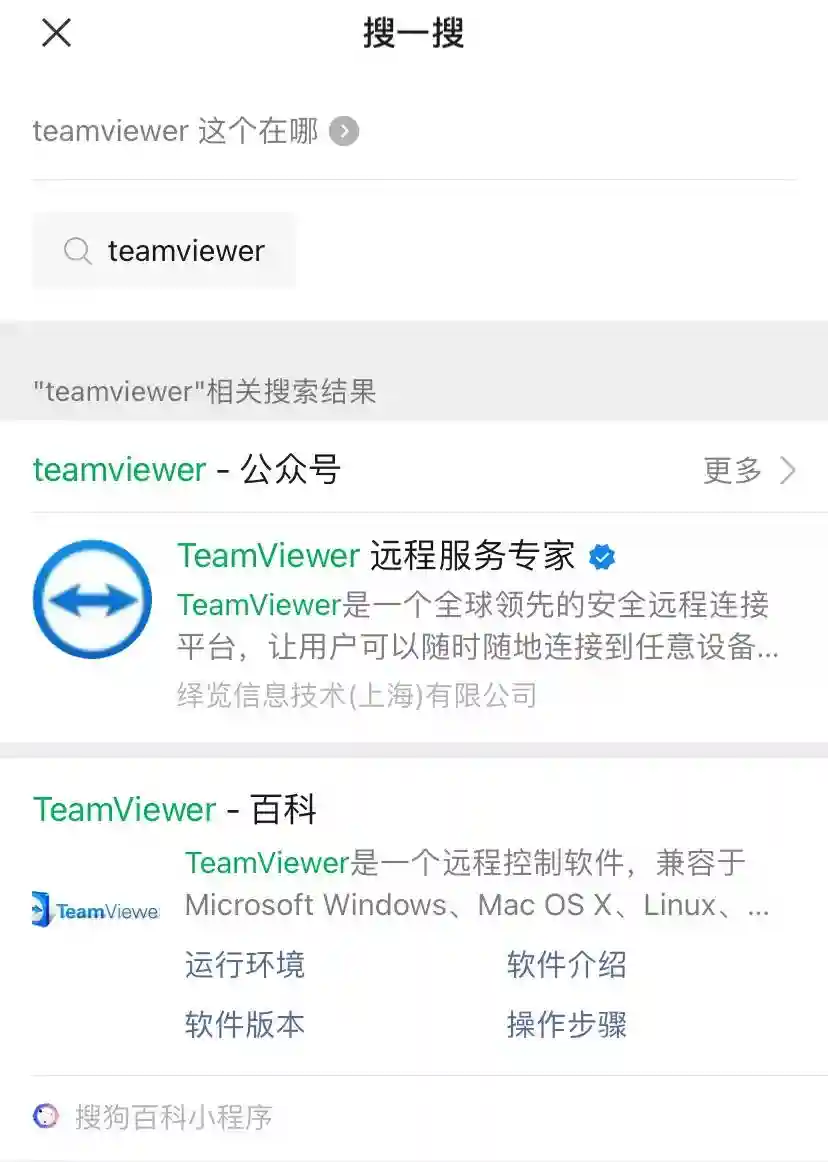Tap the TeamViewer blue arrow logo
Image resolution: width=828 pixels, height=1162 pixels.
[93, 599]
